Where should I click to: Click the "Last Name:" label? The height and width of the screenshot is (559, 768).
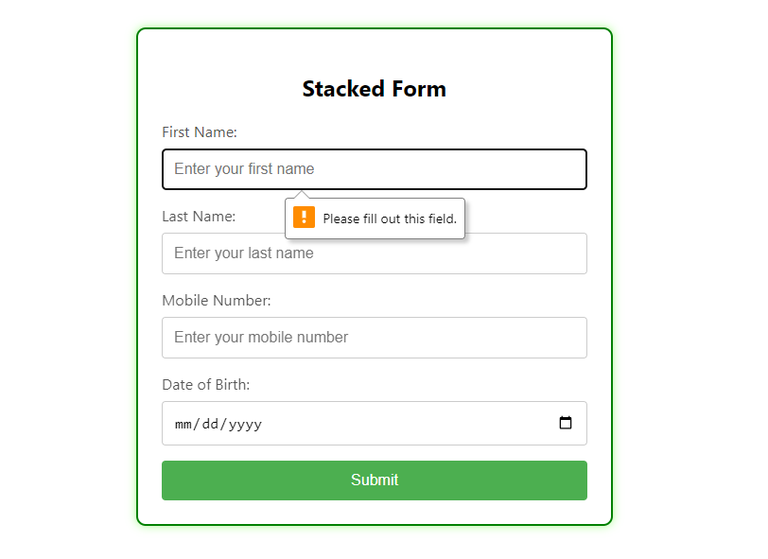click(199, 216)
